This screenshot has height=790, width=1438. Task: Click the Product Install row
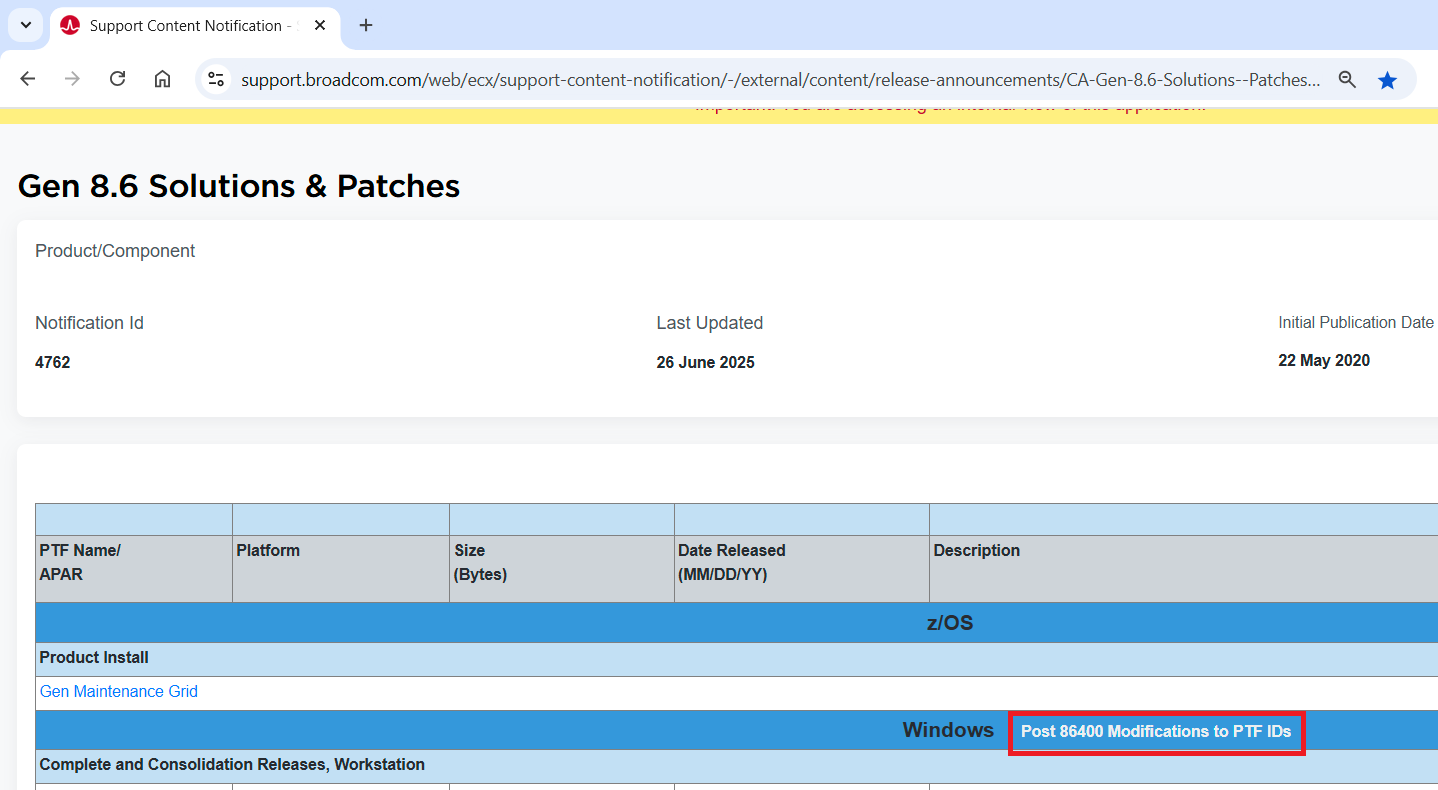click(x=737, y=658)
